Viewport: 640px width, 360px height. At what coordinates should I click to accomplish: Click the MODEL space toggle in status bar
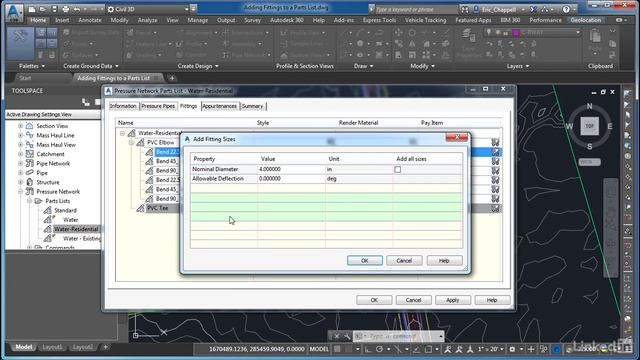click(x=319, y=349)
